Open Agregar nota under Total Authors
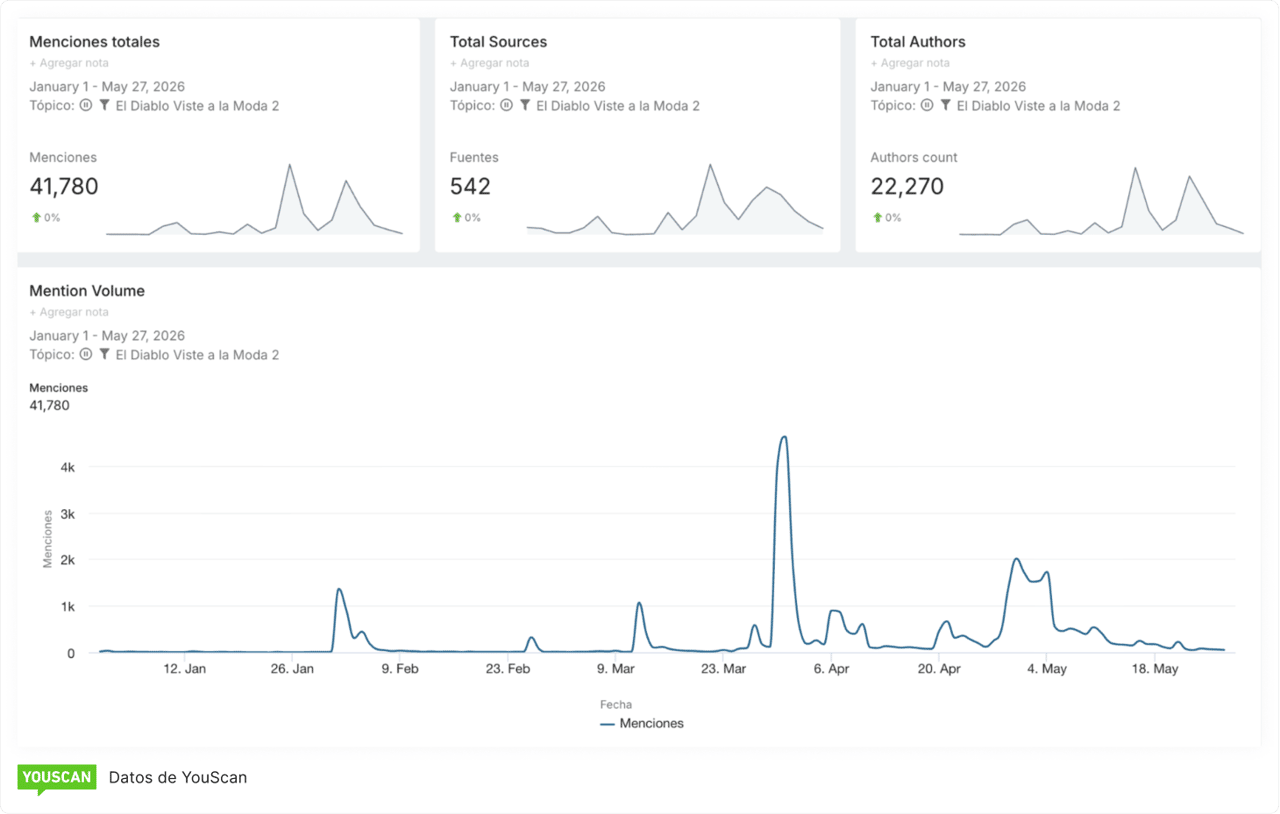The width and height of the screenshot is (1280, 814). coord(910,63)
